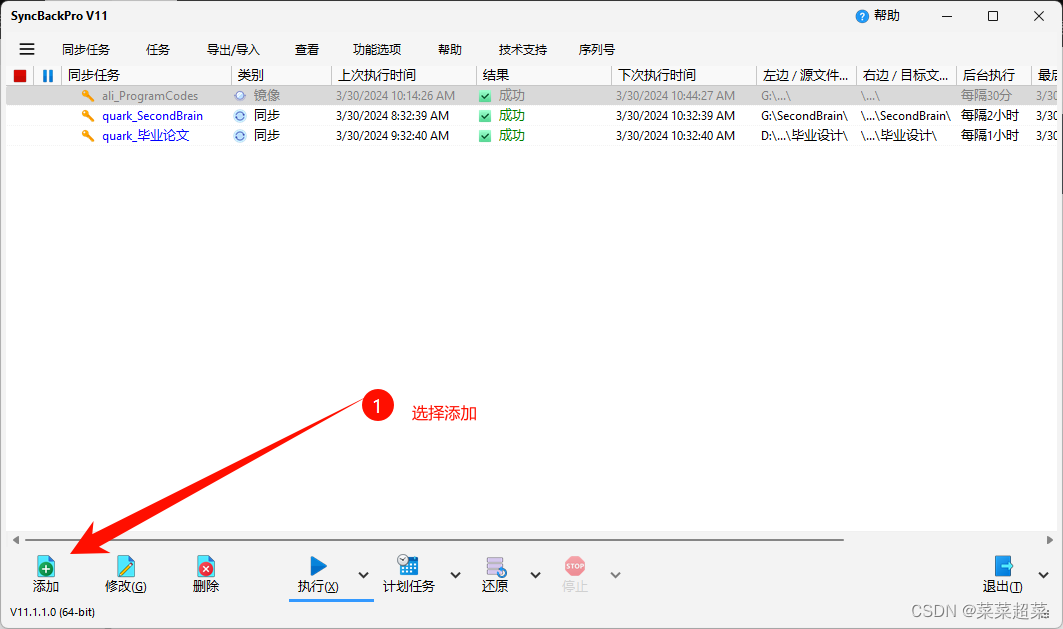Click the horizontal scrollbar left arrow
Viewport: 1063px width, 629px height.
[x=16, y=540]
